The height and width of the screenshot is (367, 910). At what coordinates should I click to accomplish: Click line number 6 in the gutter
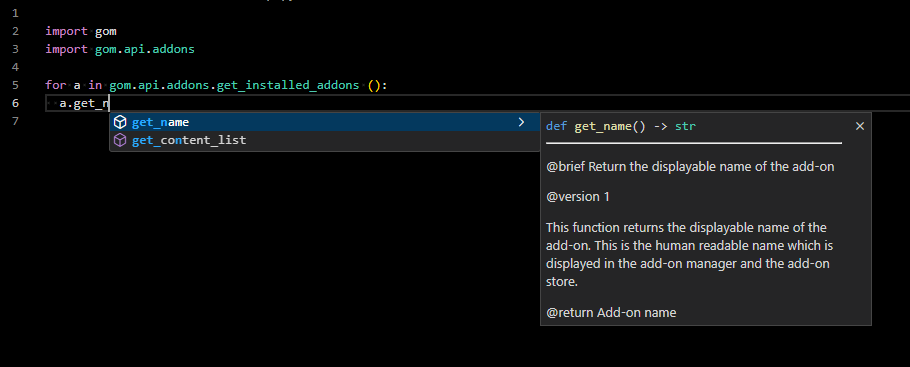15,103
